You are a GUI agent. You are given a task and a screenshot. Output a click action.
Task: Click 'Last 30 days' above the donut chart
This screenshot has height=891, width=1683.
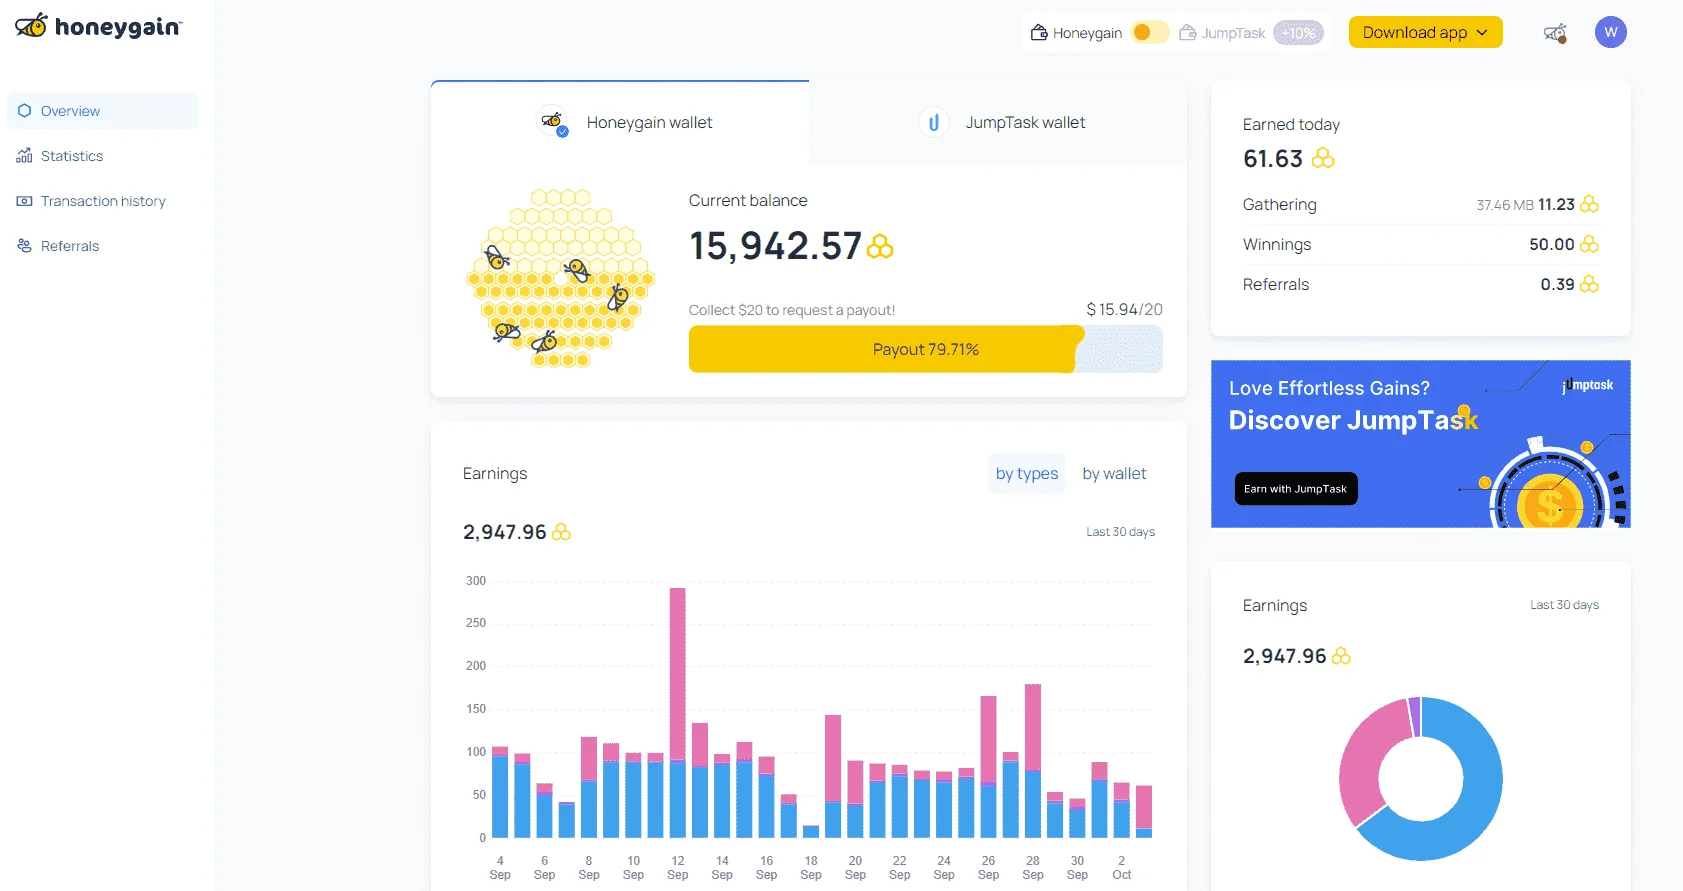pos(1564,605)
